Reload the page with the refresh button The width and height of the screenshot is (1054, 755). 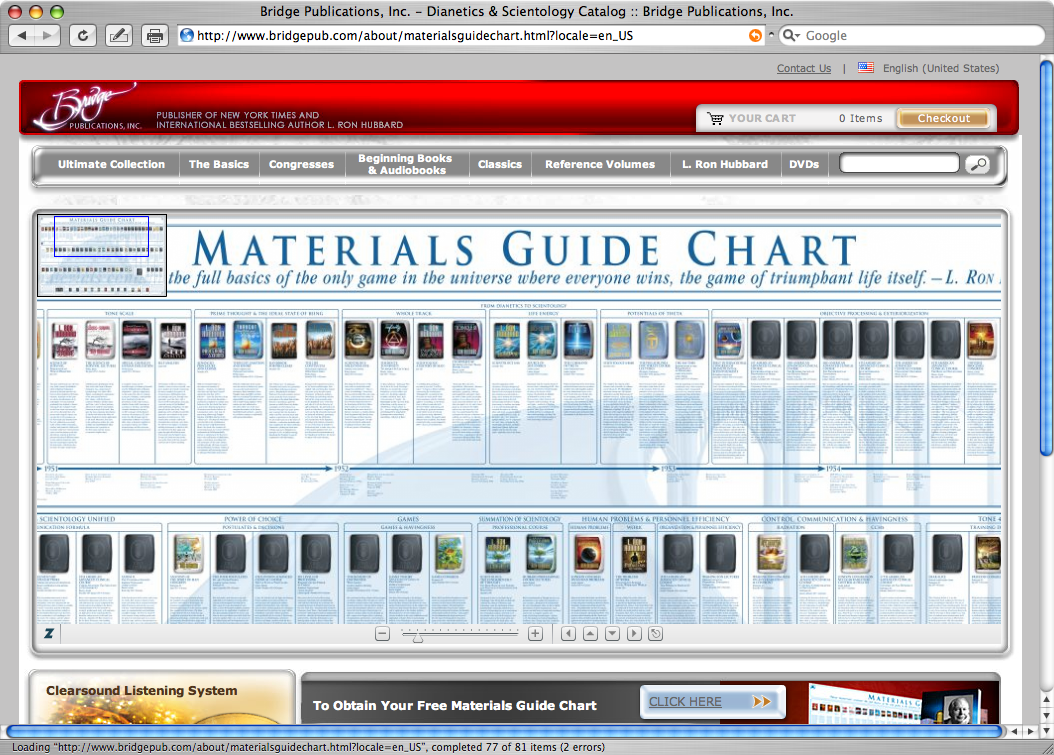(83, 36)
